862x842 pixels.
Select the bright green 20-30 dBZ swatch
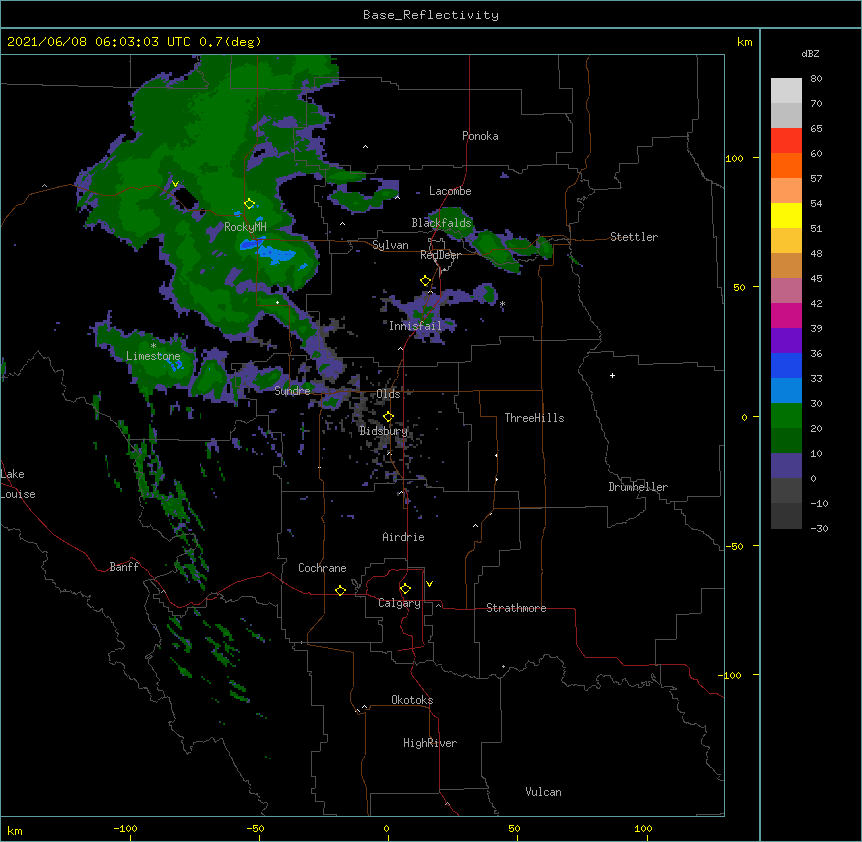point(786,416)
